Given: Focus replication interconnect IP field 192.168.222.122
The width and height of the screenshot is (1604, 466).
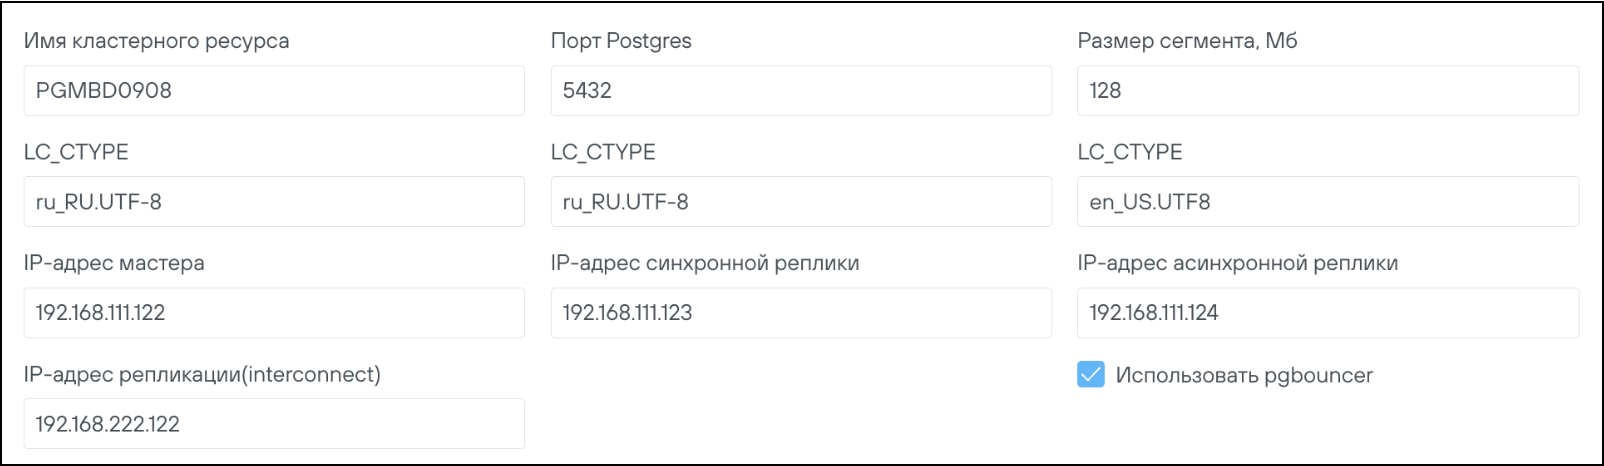Looking at the screenshot, I should click(273, 424).
